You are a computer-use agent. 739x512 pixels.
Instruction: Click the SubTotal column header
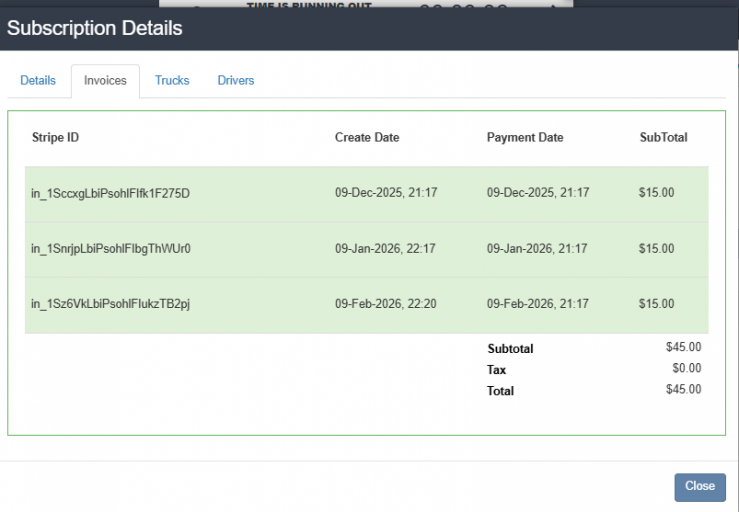(x=663, y=138)
